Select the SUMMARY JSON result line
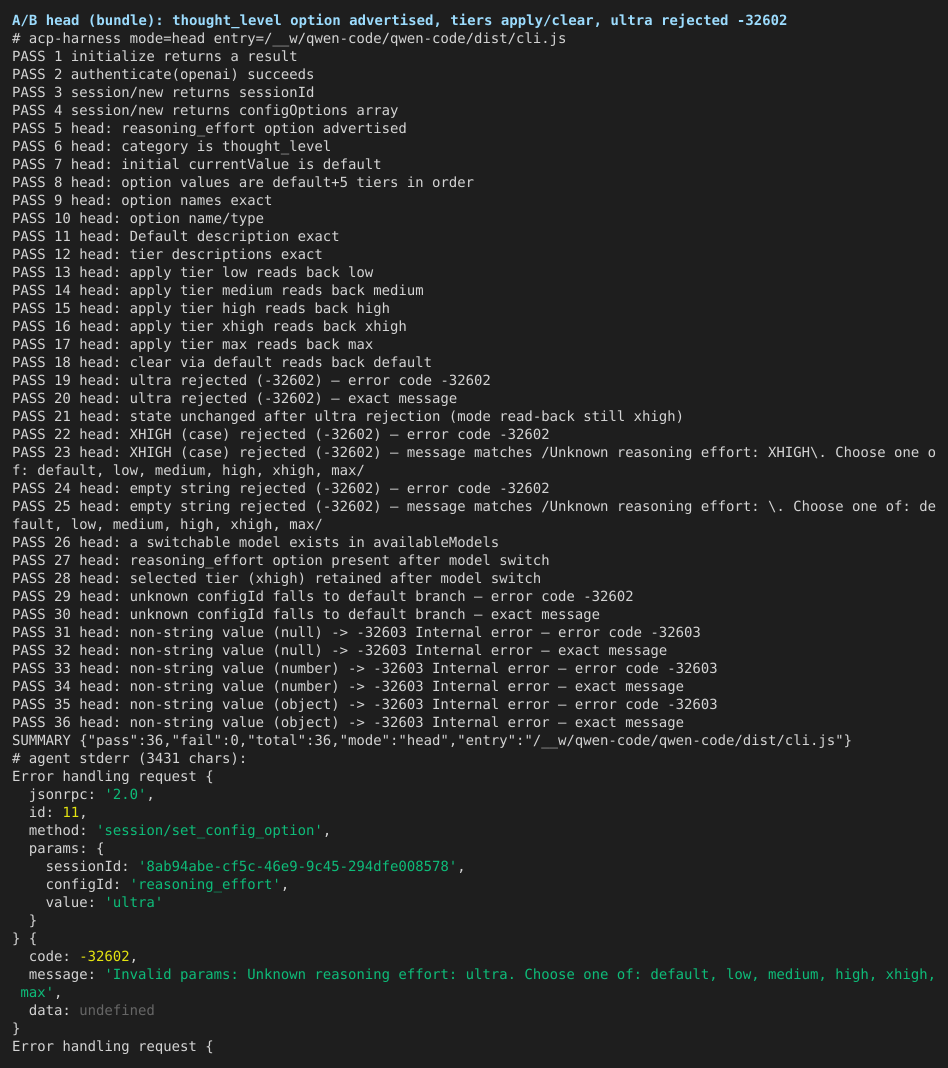 [x=432, y=740]
